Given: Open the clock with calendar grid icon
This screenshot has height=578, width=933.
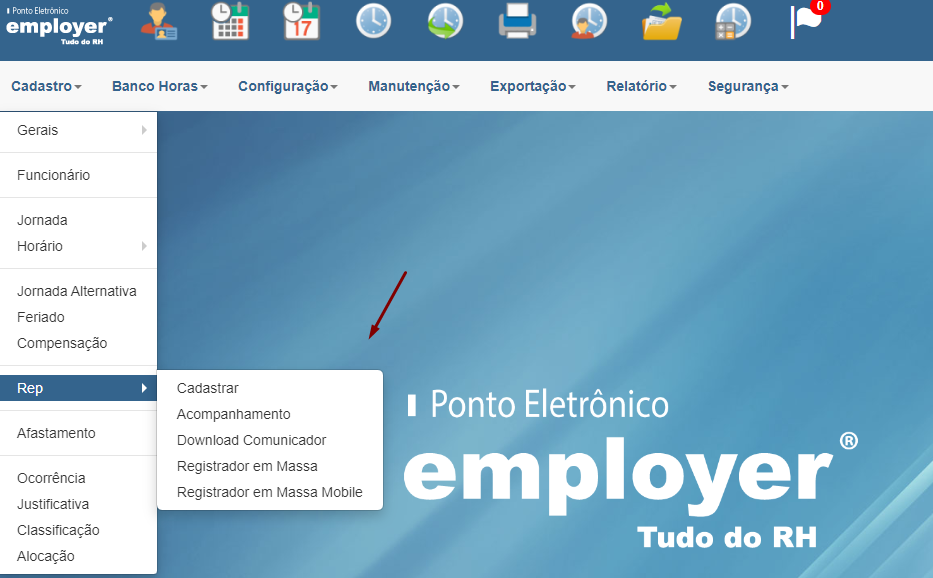Looking at the screenshot, I should tap(230, 21).
